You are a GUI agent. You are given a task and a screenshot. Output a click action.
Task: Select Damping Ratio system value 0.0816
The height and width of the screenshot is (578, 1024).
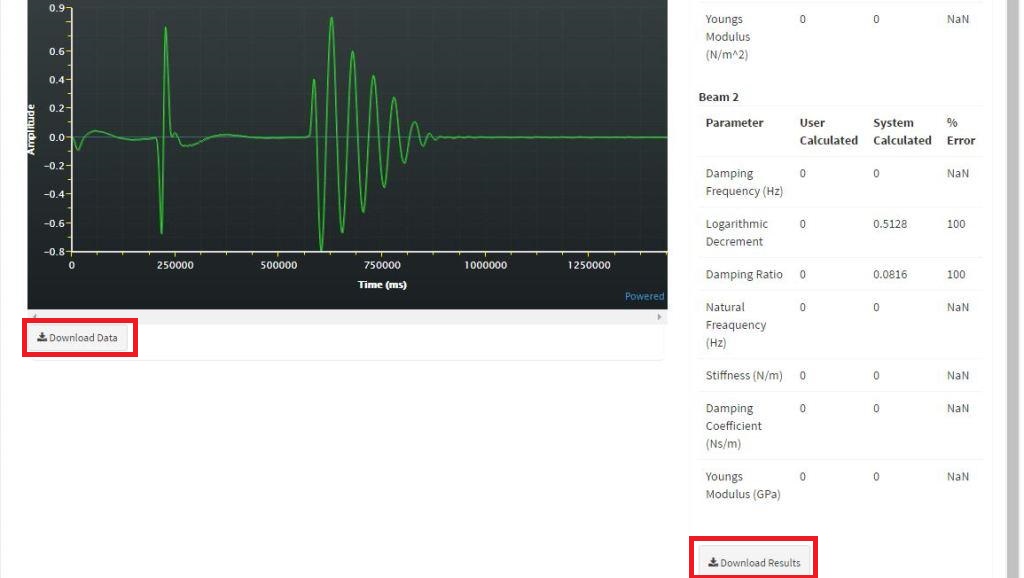point(889,274)
